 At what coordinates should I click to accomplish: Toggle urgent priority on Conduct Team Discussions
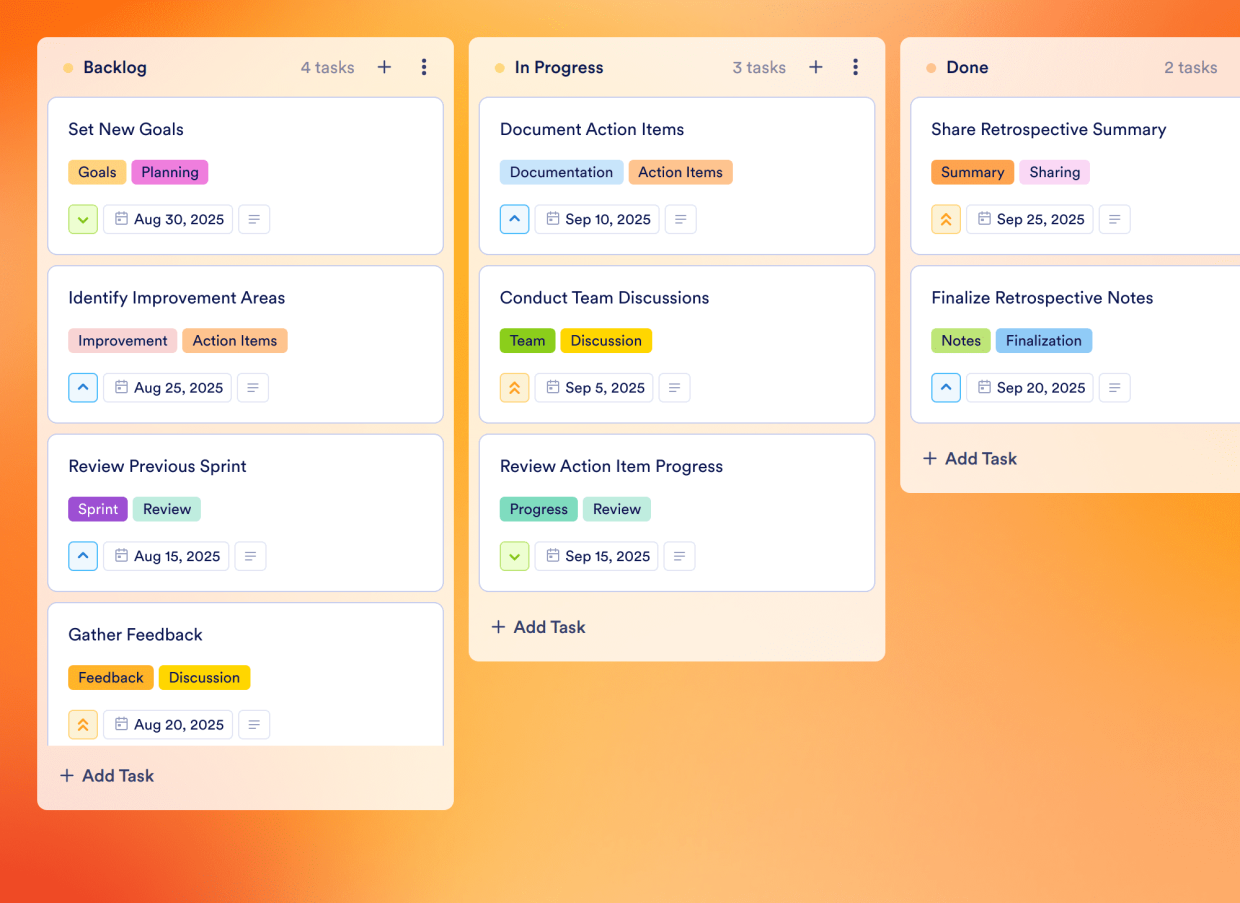(x=514, y=387)
